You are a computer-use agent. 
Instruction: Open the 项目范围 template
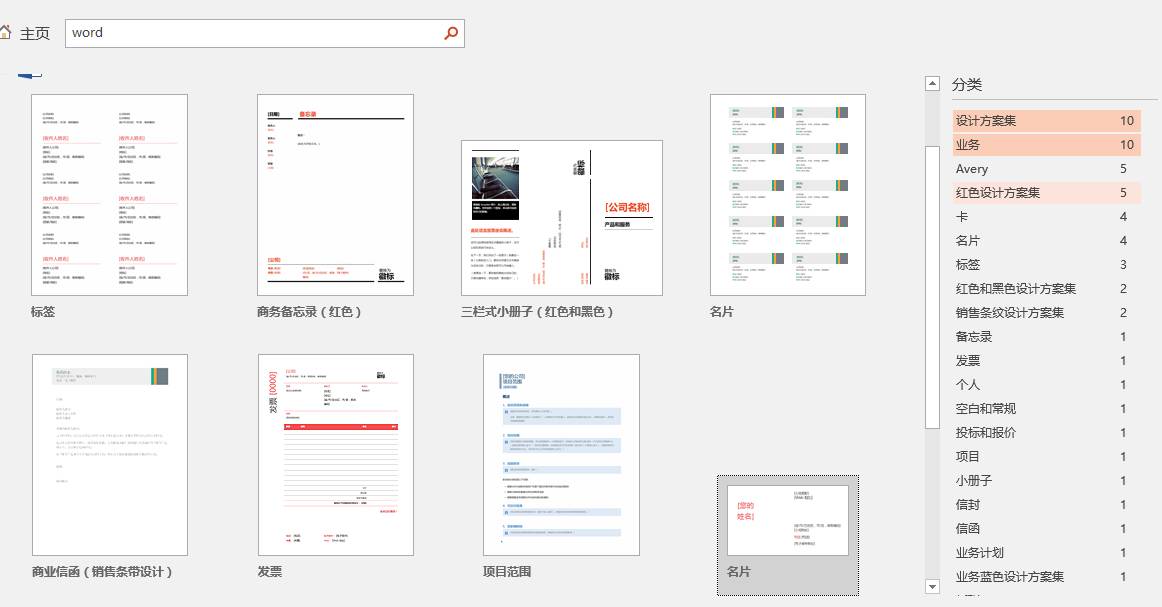pyautogui.click(x=561, y=454)
